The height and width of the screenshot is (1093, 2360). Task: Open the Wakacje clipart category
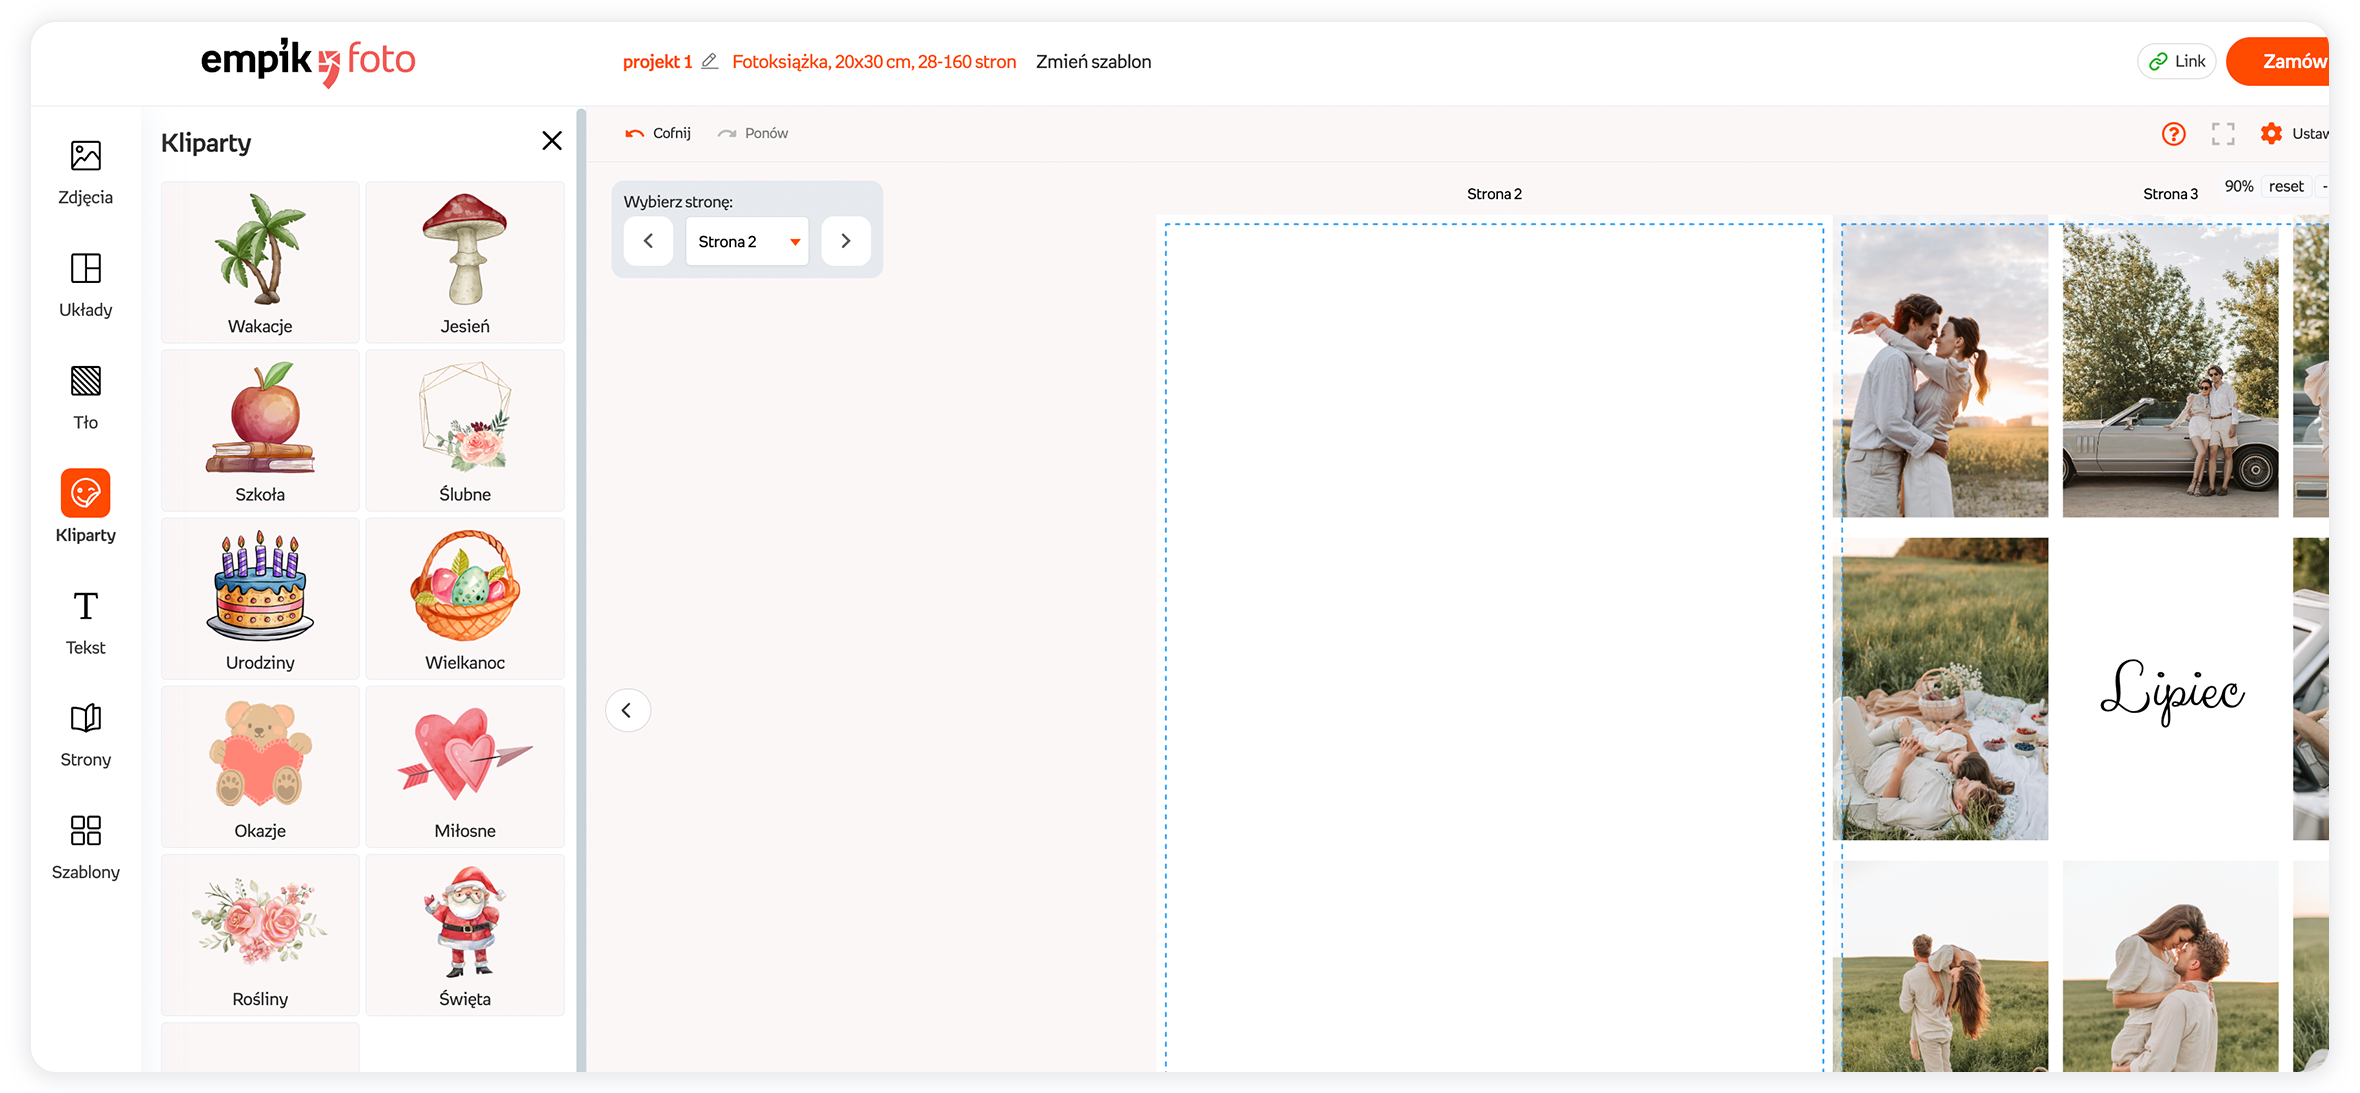click(260, 263)
